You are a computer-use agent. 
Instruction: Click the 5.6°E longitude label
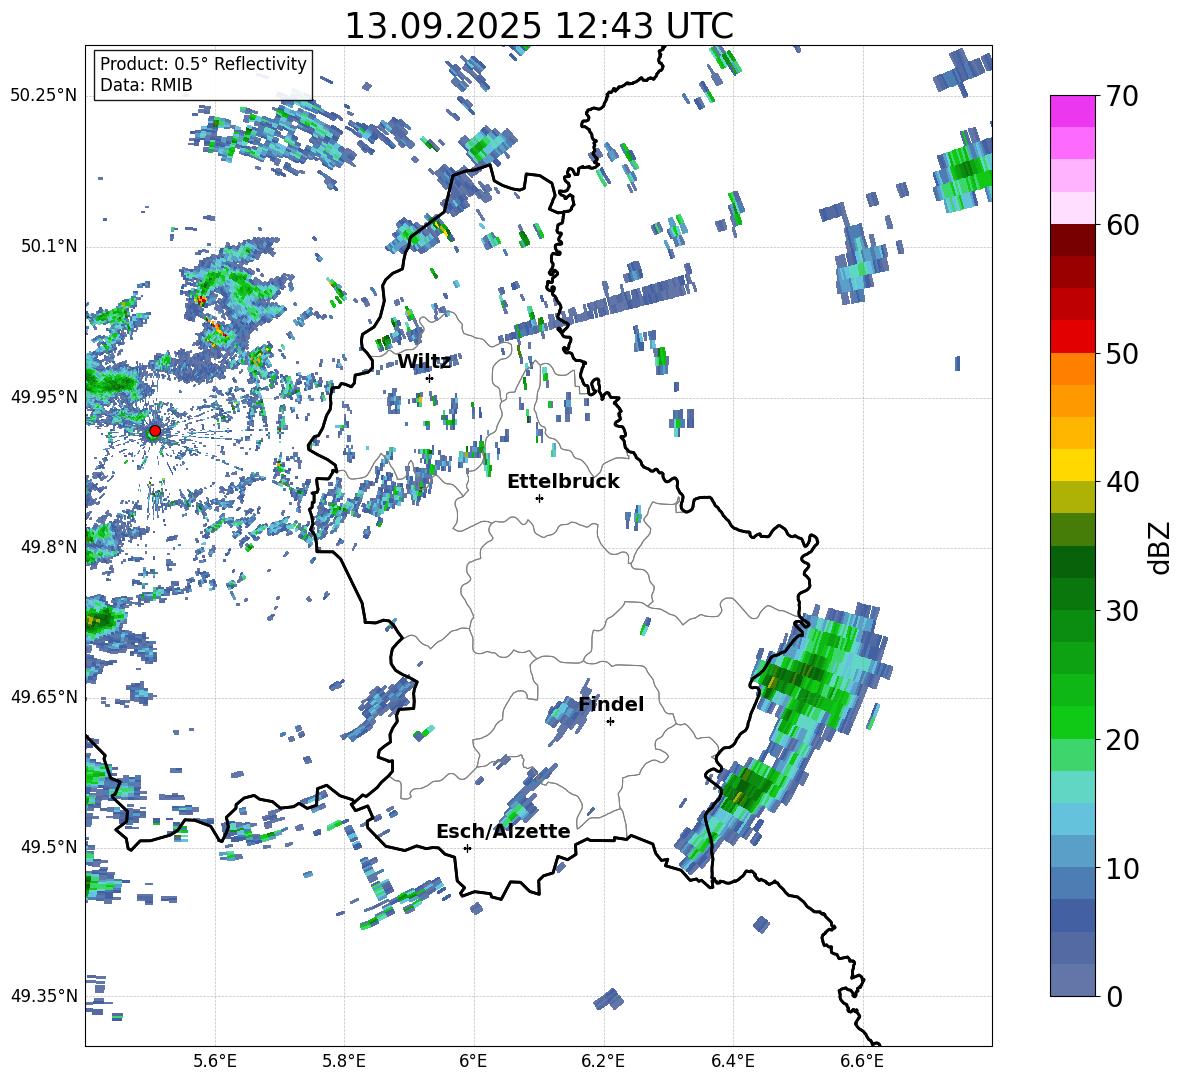pos(215,1061)
